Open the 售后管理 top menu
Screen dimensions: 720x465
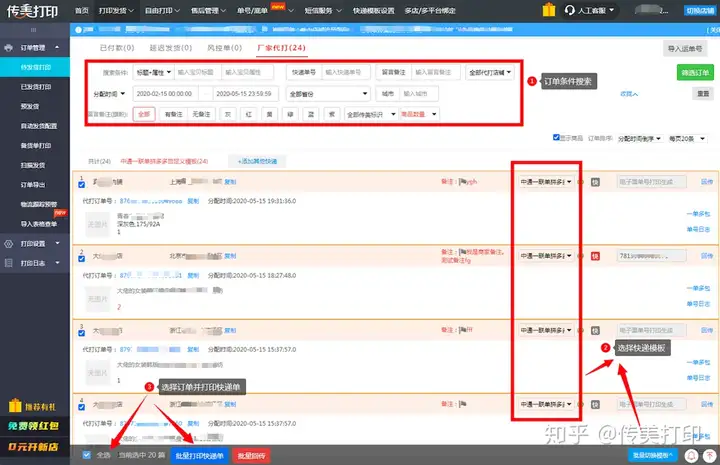(208, 11)
